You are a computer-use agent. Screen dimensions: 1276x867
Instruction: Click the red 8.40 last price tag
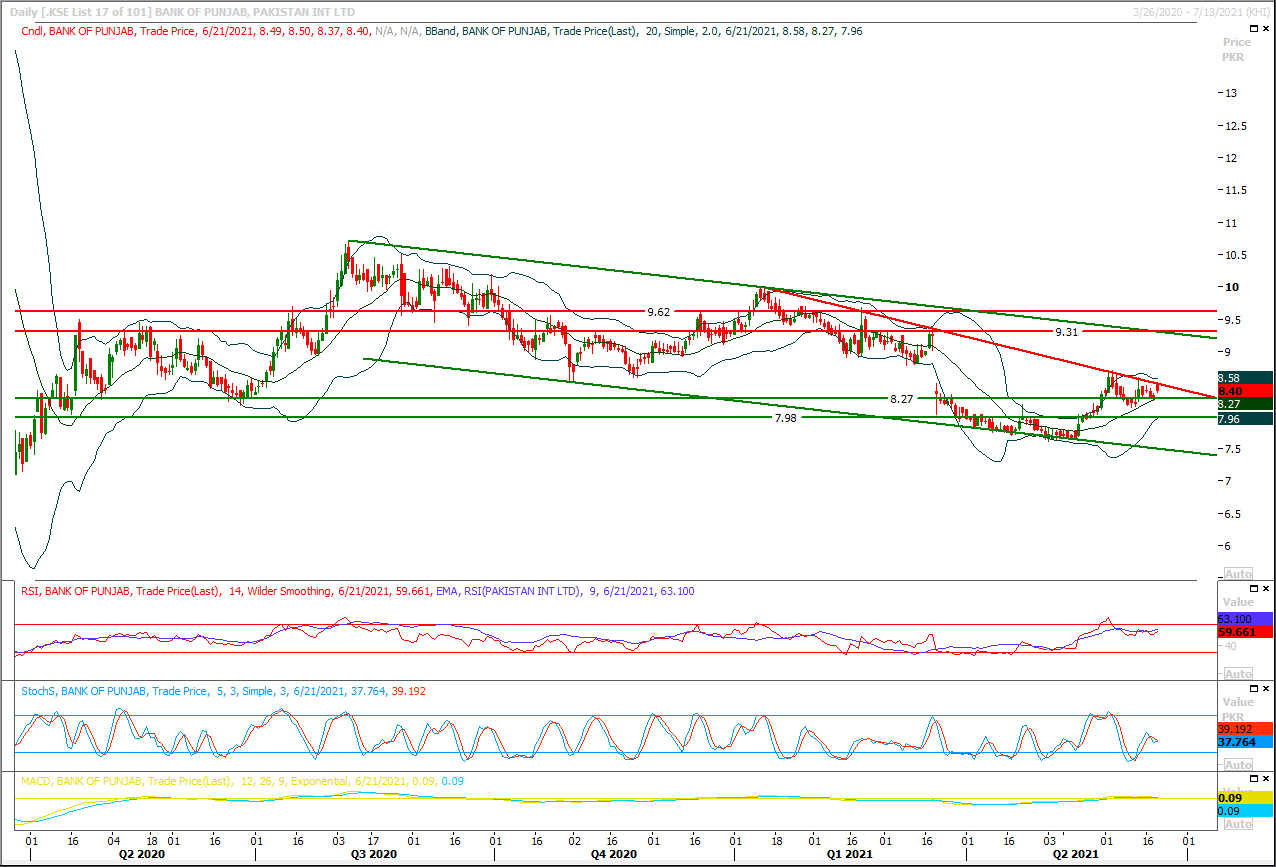pyautogui.click(x=1245, y=391)
